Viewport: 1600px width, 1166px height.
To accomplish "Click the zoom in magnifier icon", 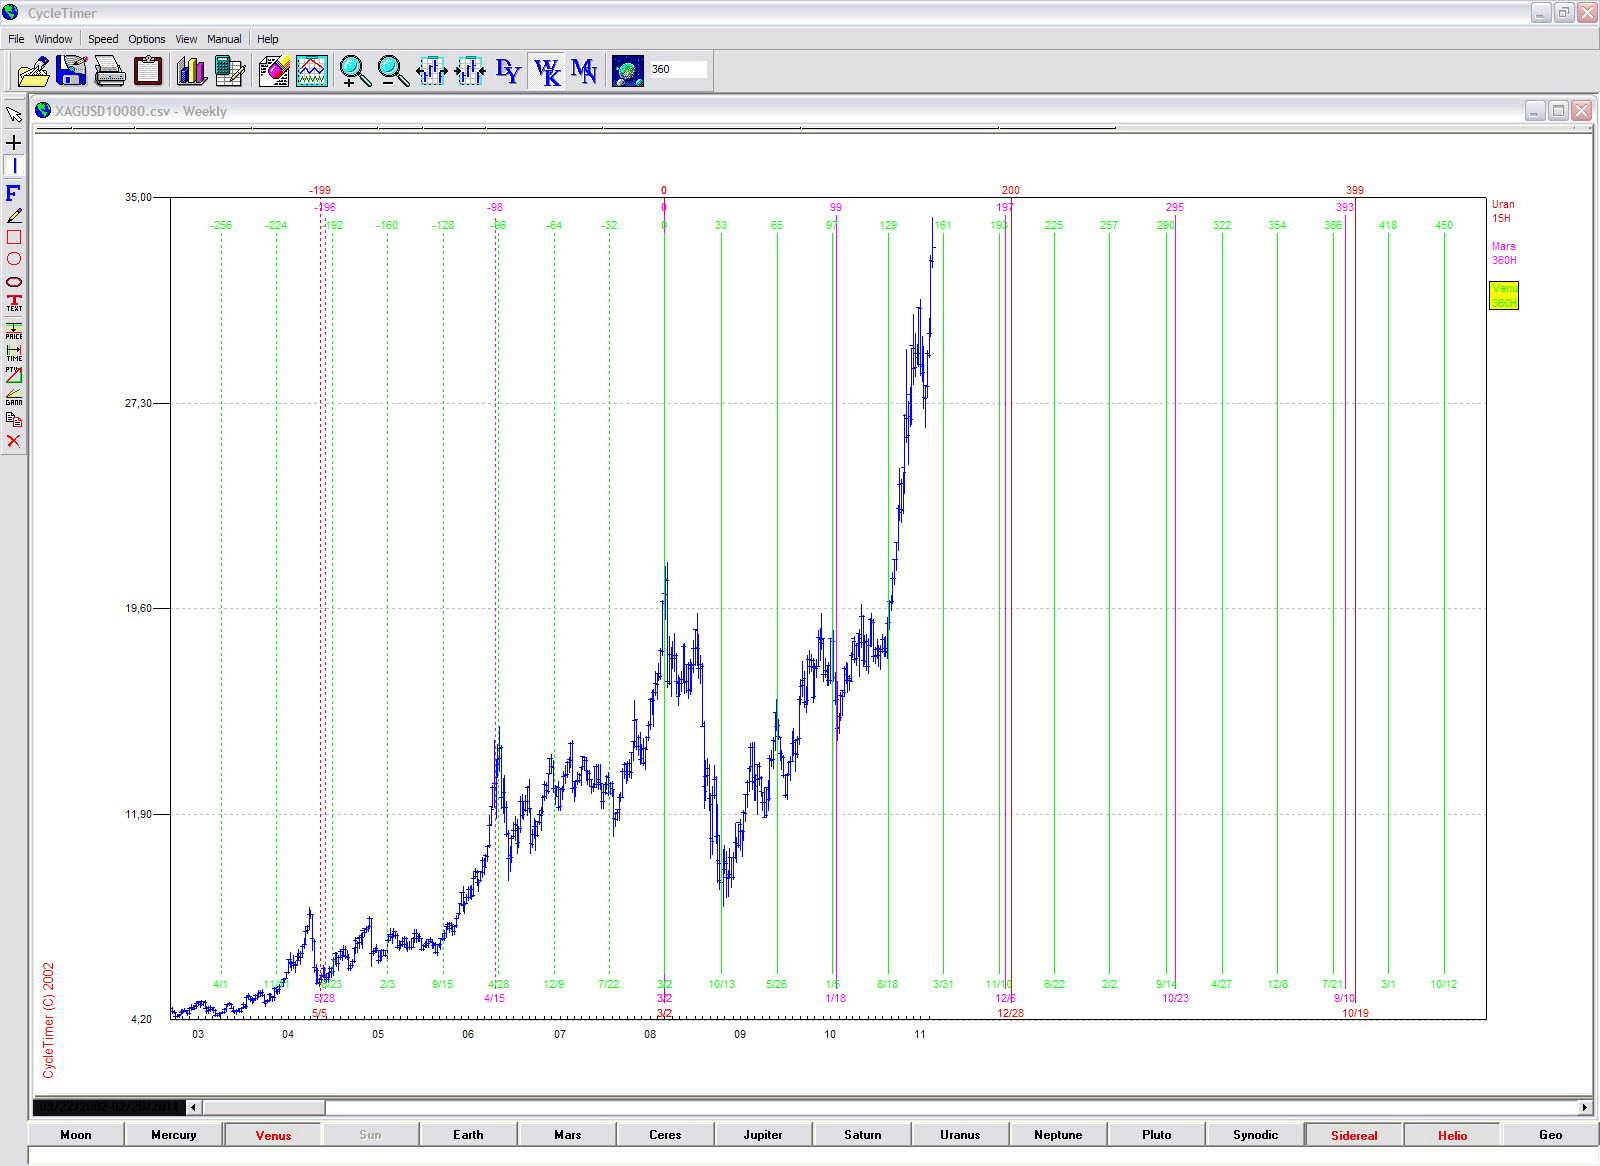I will tap(354, 71).
